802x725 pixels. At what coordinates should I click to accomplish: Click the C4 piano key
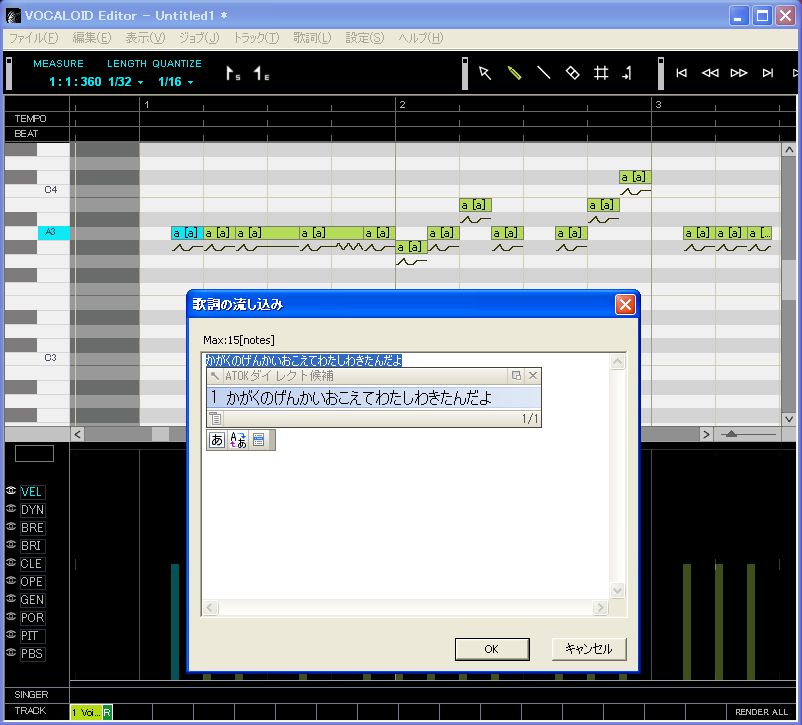[53, 190]
